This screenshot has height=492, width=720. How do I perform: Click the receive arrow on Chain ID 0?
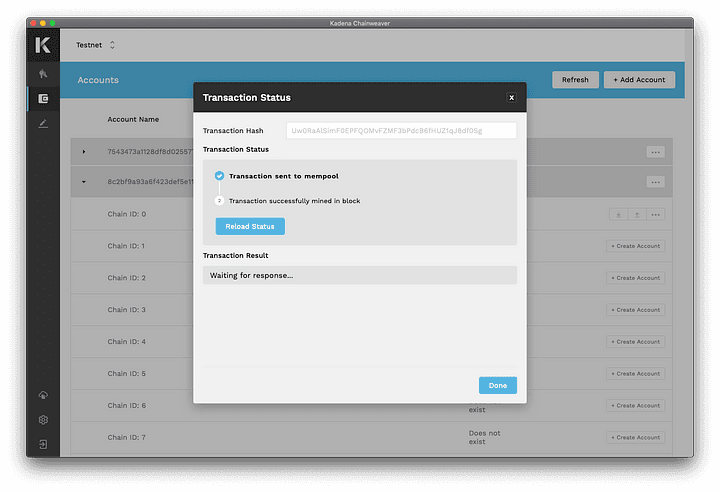tap(619, 215)
